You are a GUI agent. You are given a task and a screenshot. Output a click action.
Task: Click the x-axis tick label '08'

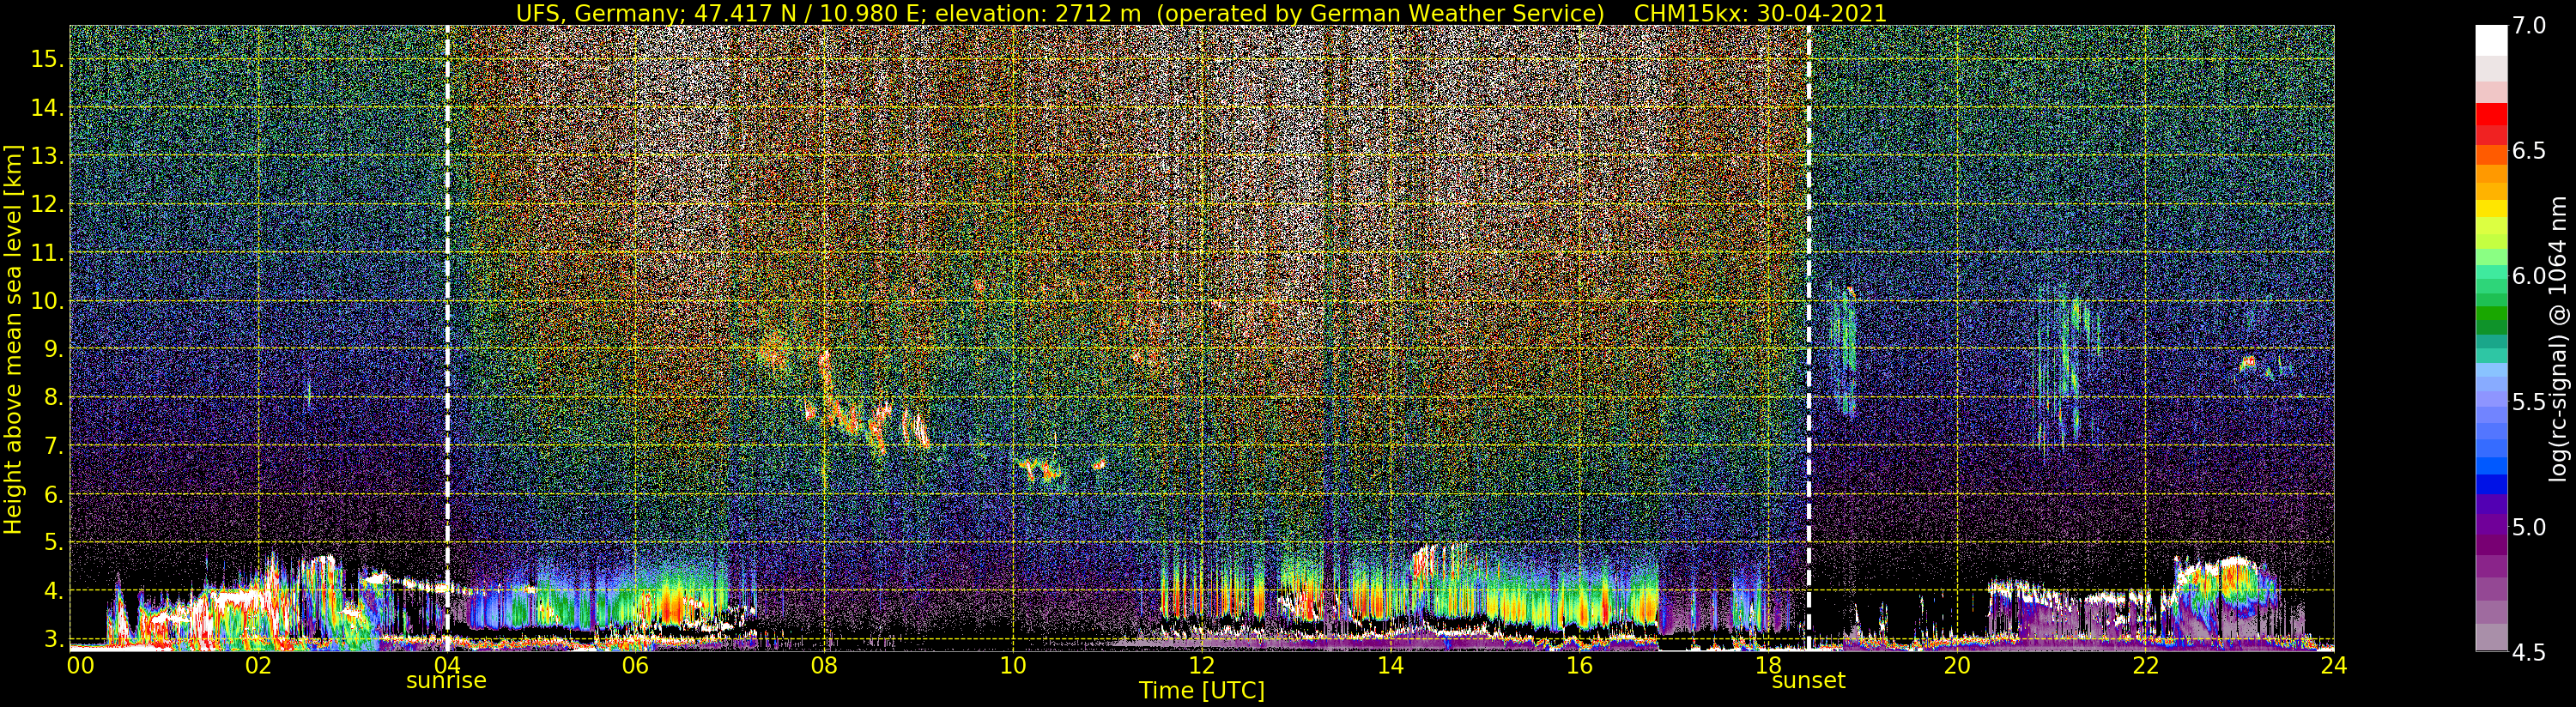[824, 666]
